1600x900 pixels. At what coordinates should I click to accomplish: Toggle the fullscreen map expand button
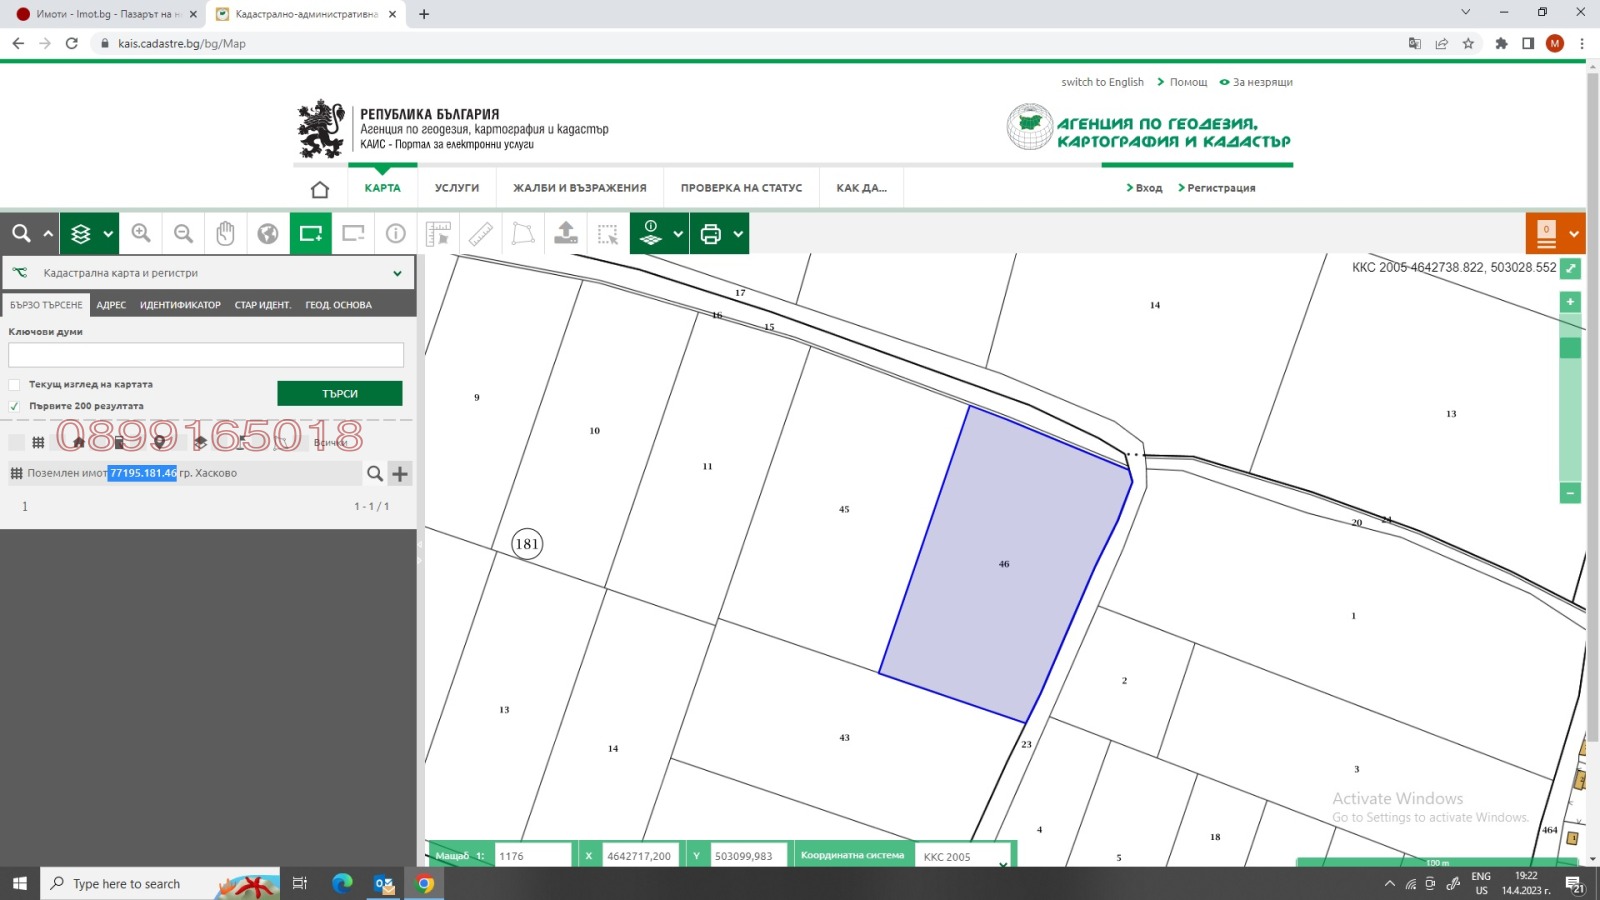(1570, 268)
